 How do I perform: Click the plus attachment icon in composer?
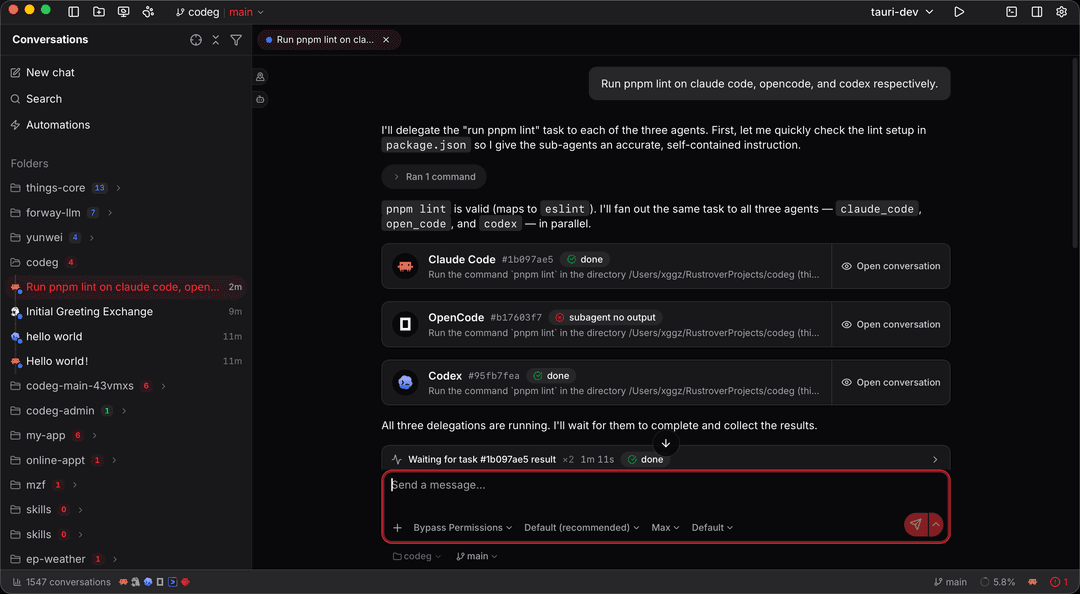click(x=397, y=528)
